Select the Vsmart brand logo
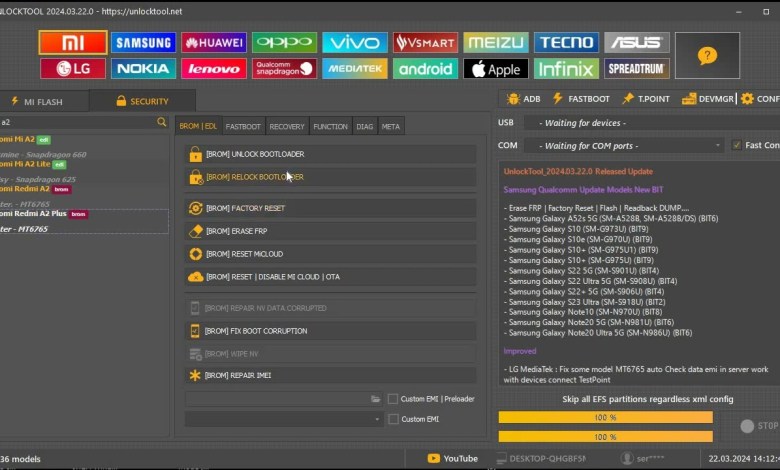780x470 pixels. click(425, 42)
